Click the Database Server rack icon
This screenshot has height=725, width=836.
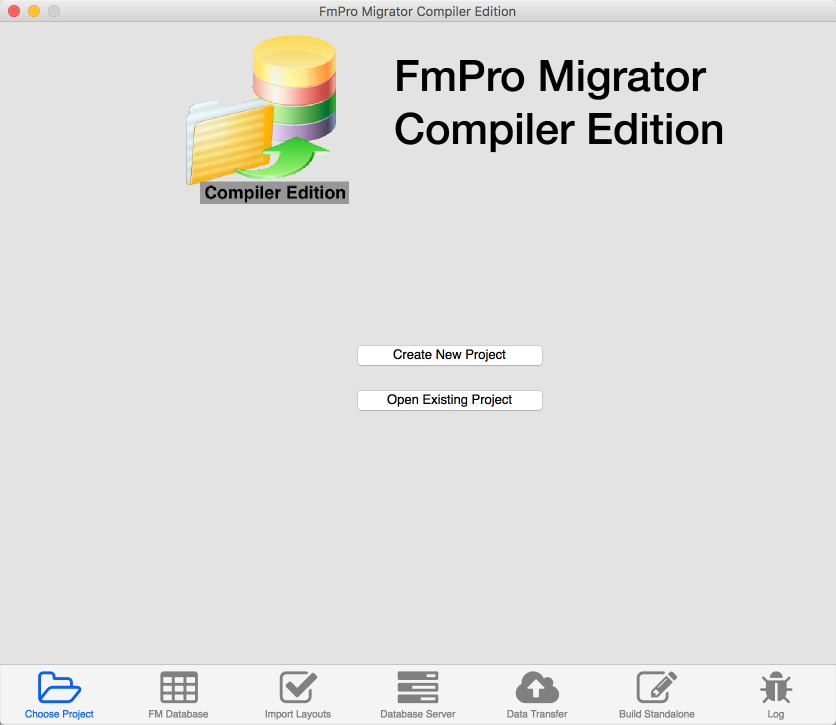418,688
